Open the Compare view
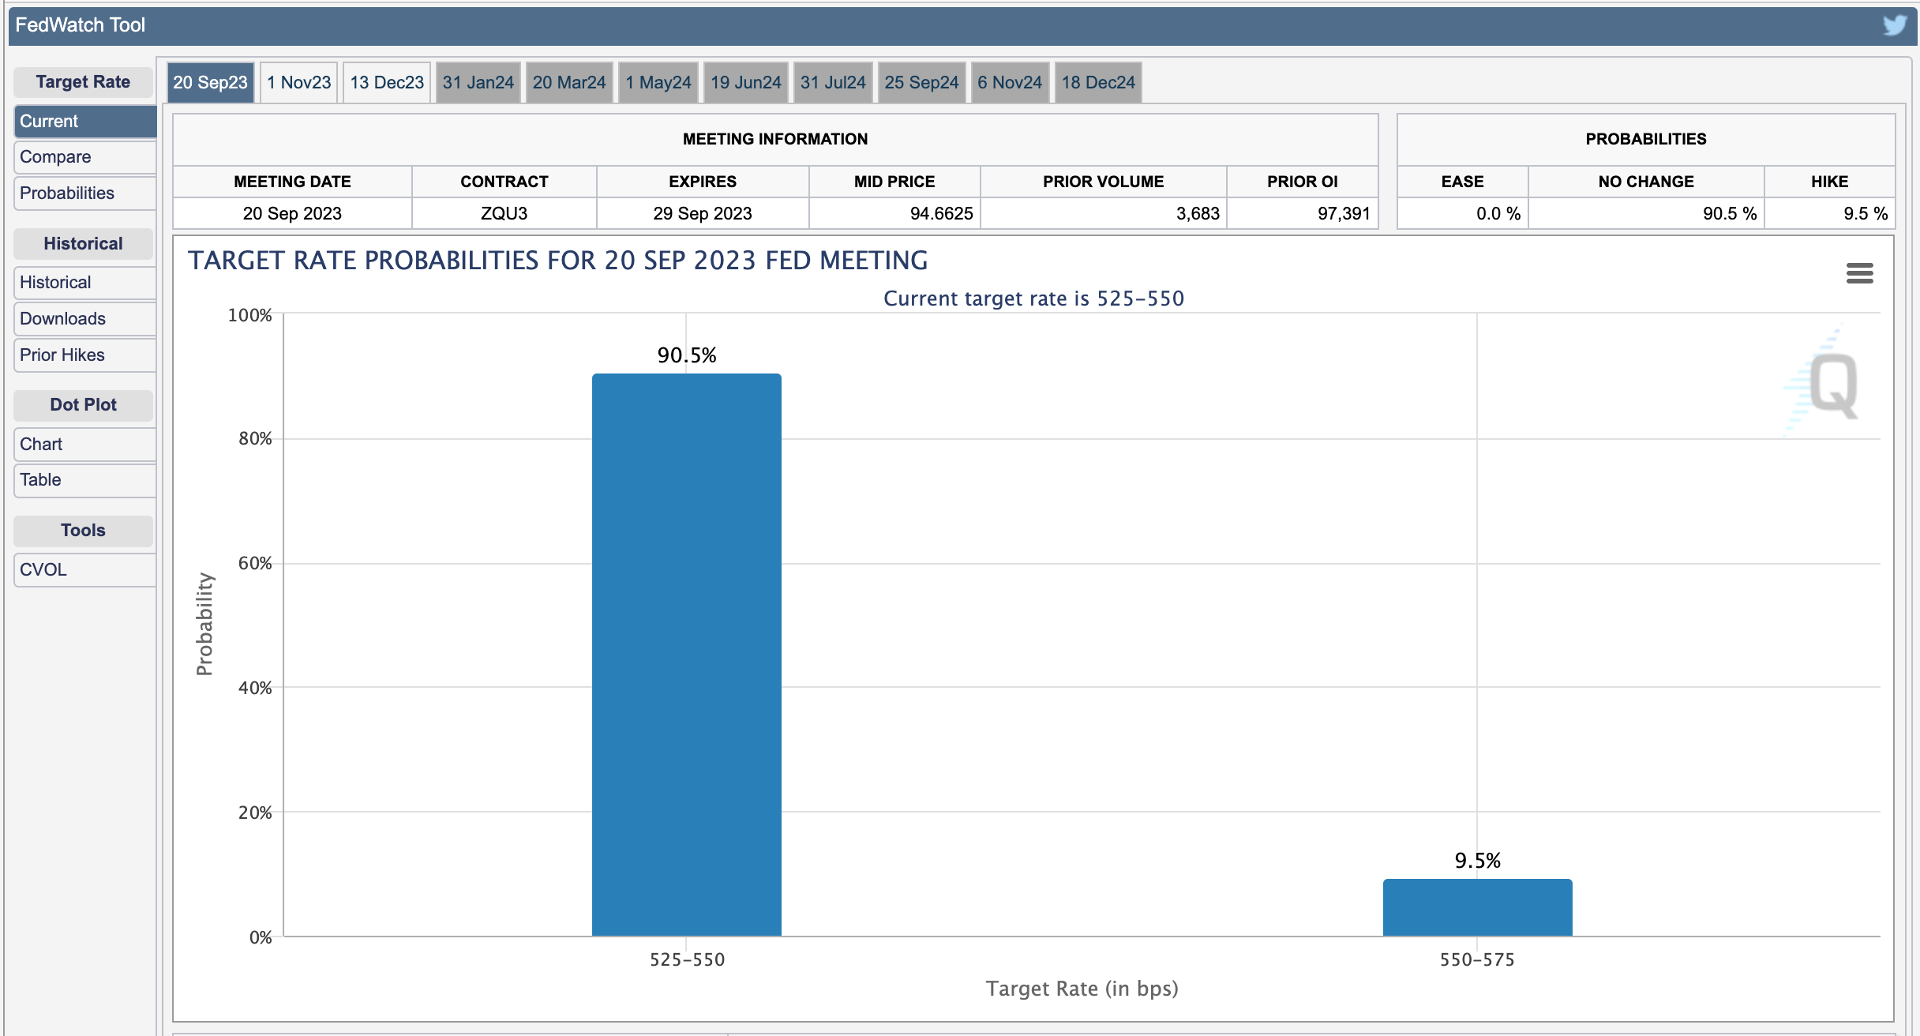 coord(85,157)
